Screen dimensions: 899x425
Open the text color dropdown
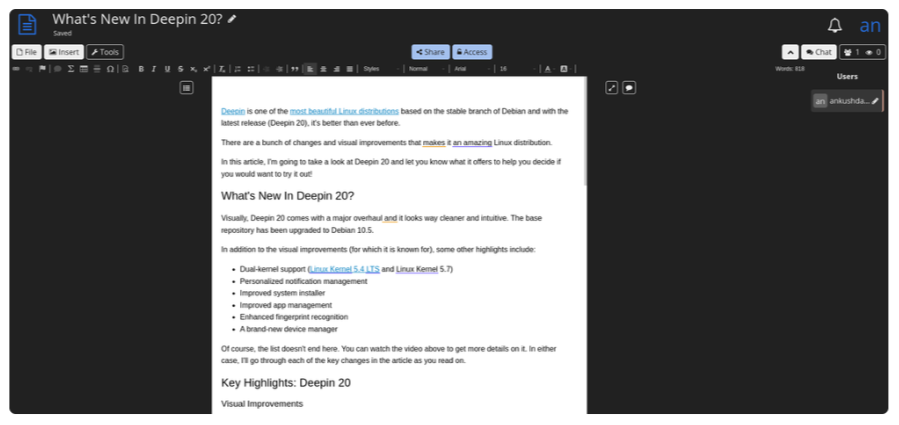(549, 69)
